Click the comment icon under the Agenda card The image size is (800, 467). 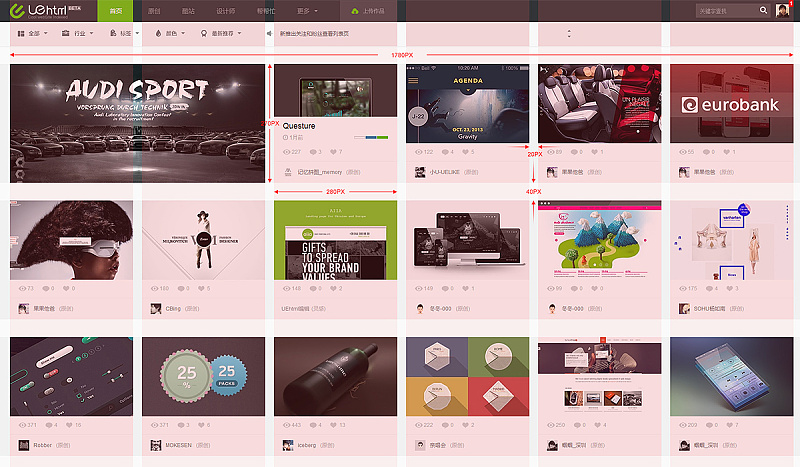click(445, 152)
